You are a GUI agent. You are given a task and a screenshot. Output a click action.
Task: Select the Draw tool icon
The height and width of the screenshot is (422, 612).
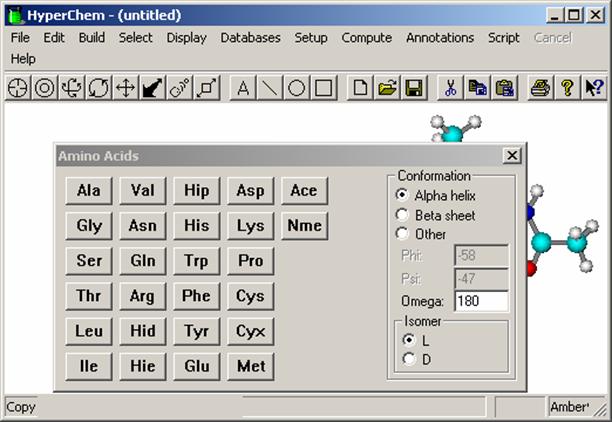18,88
